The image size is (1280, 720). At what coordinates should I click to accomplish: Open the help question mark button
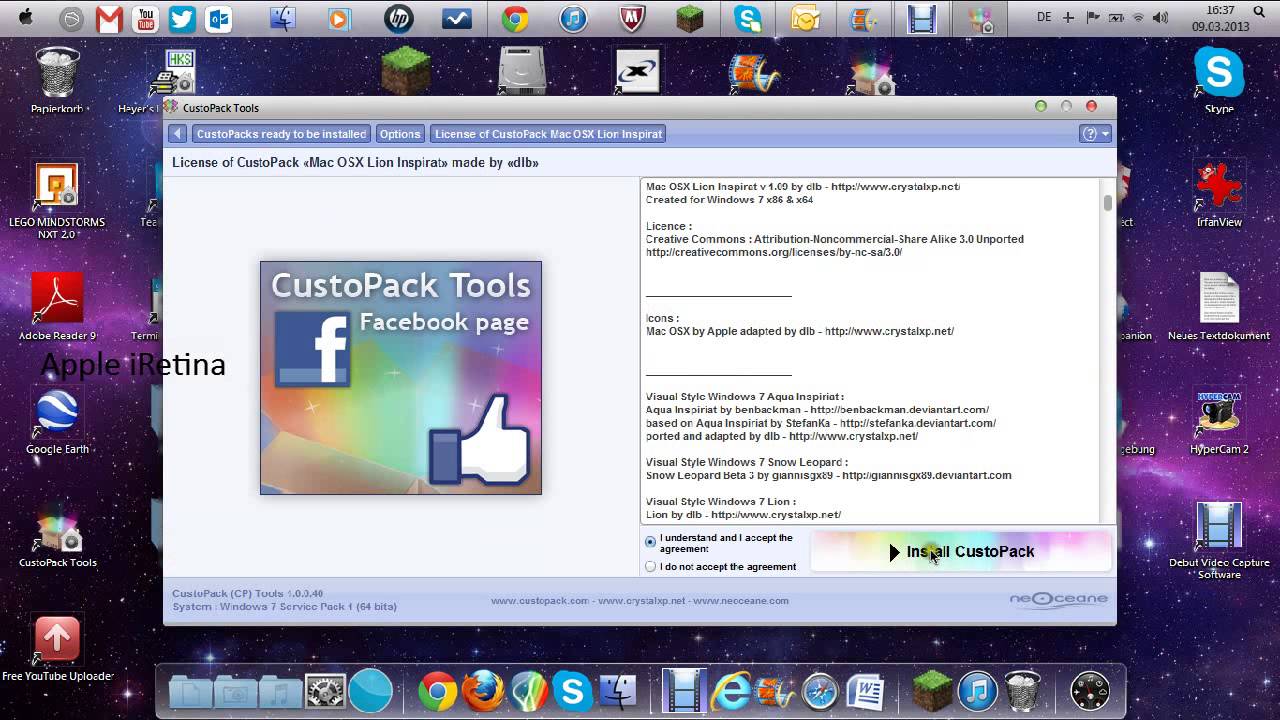[1089, 134]
